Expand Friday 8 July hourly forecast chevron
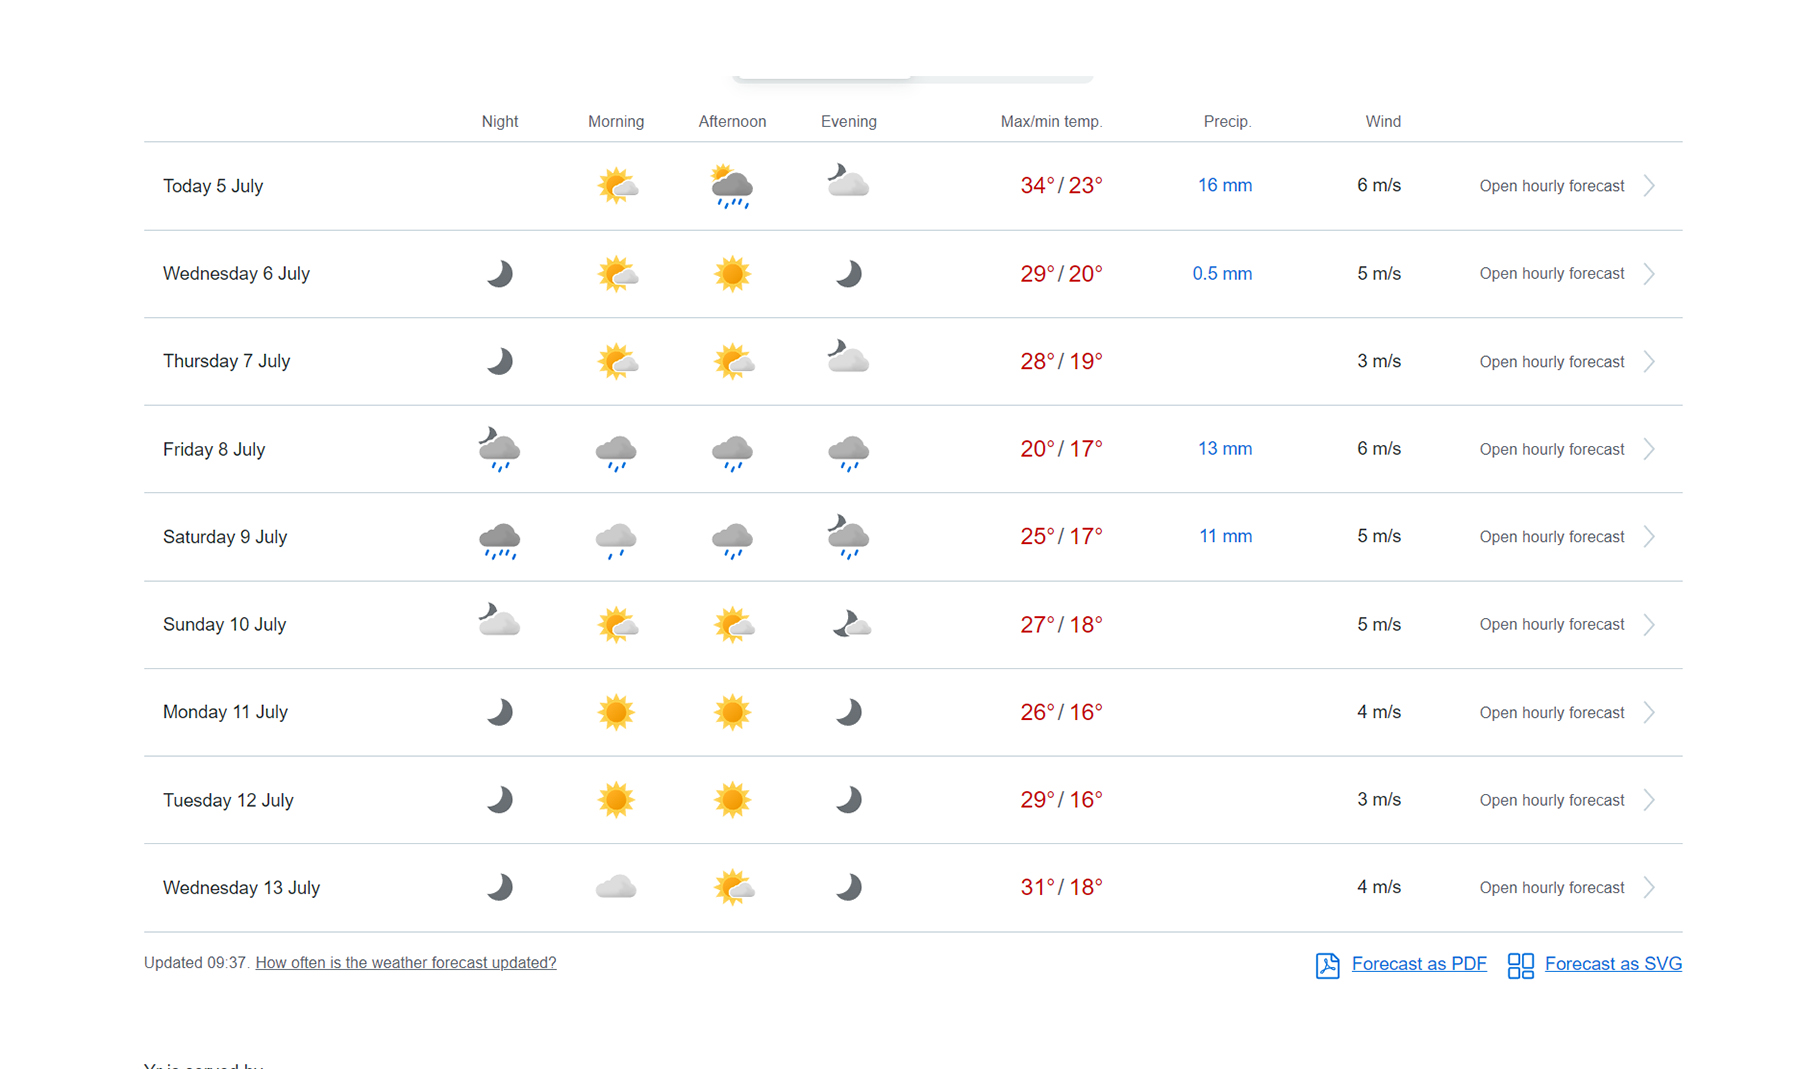The width and height of the screenshot is (1800, 1069). pos(1650,449)
